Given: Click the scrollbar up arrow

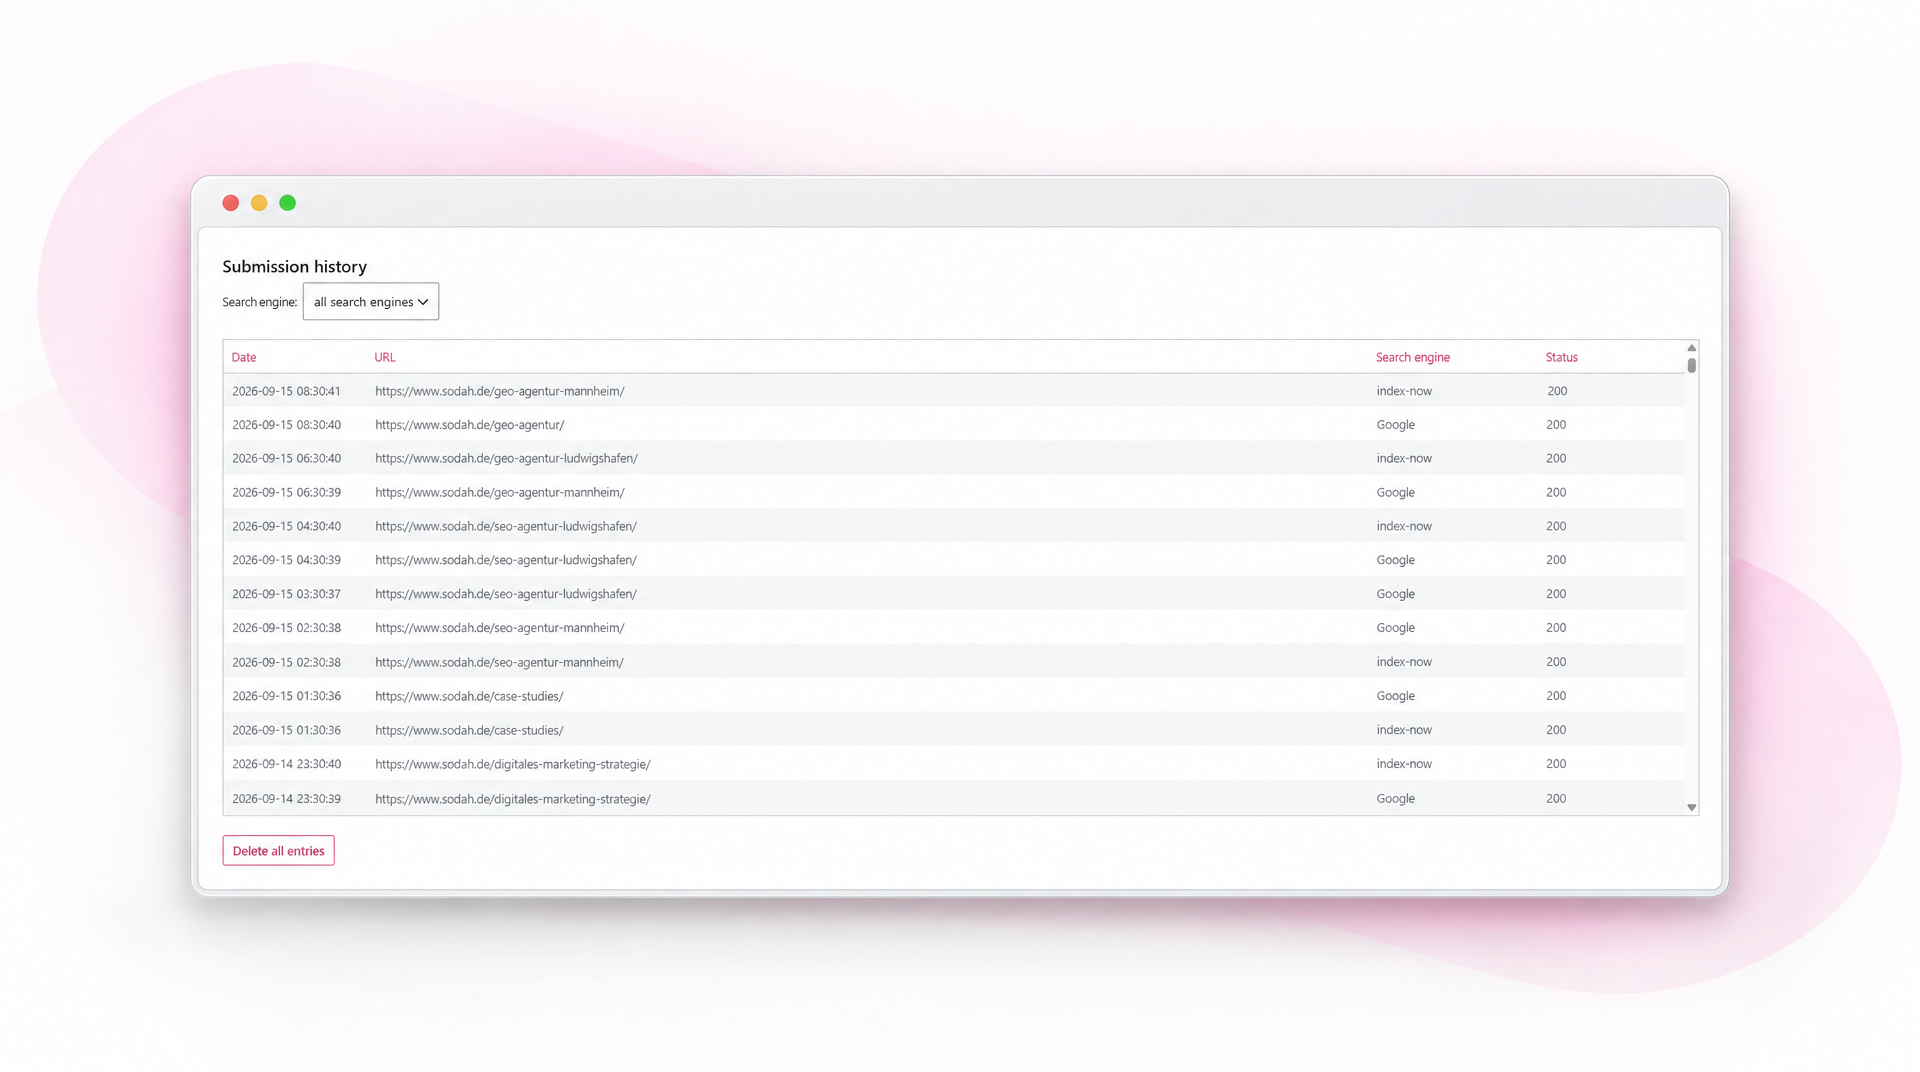Looking at the screenshot, I should click(x=1691, y=348).
